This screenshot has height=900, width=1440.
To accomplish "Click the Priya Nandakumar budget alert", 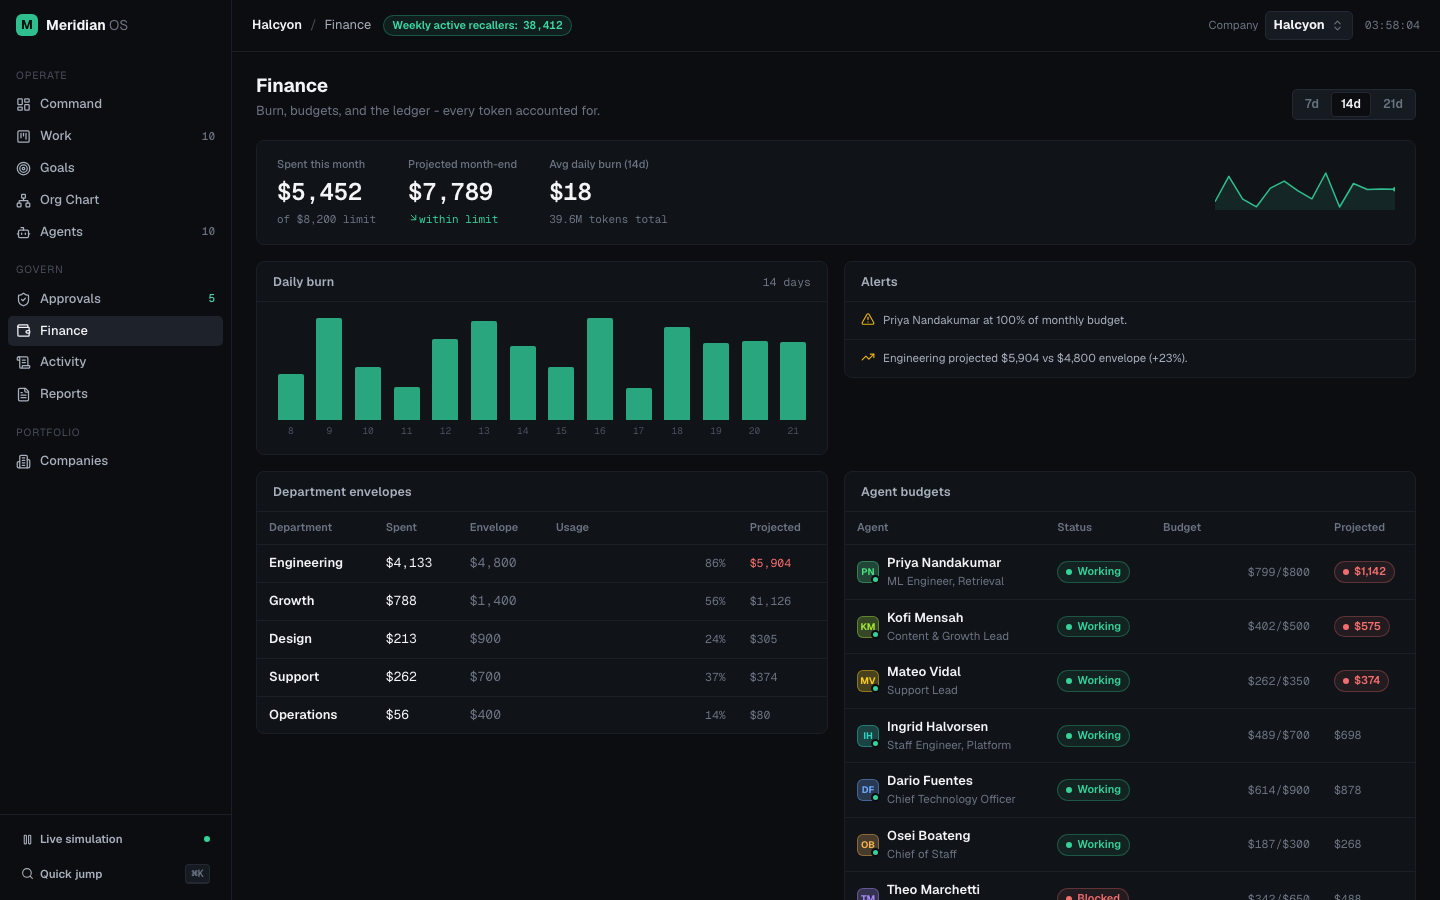I will [1130, 321].
